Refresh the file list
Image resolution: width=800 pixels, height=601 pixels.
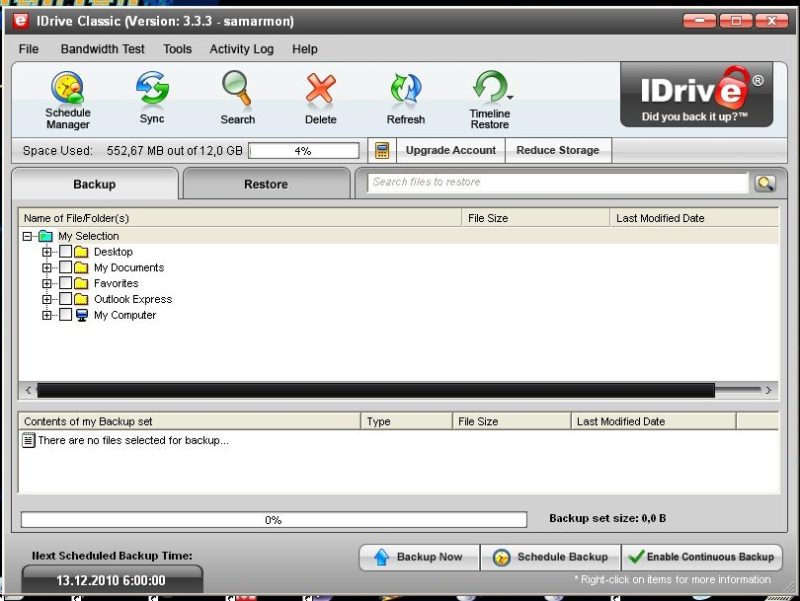click(x=405, y=97)
